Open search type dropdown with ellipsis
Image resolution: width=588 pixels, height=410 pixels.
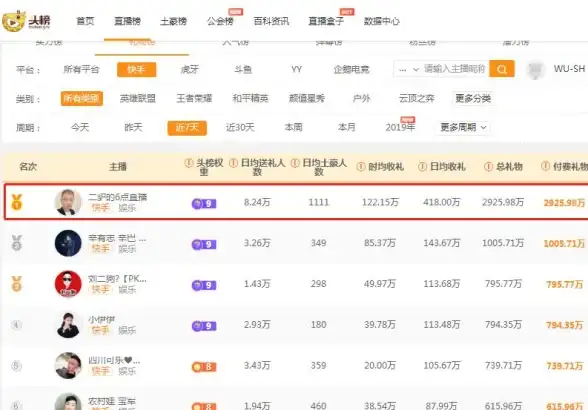(408, 69)
